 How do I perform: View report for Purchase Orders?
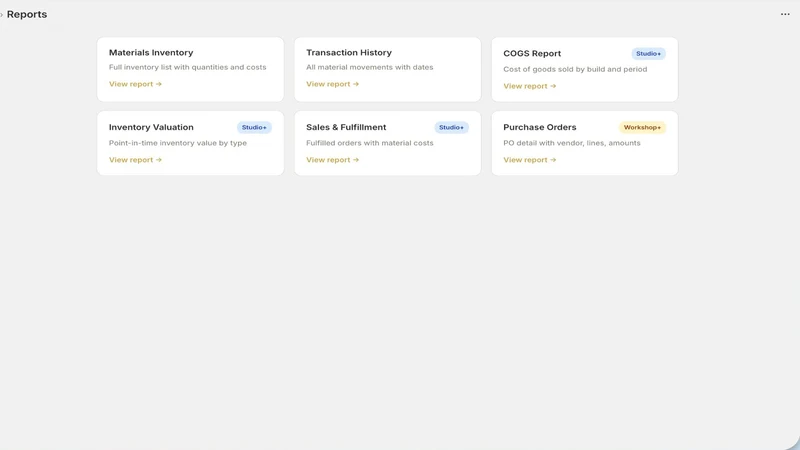click(x=530, y=160)
